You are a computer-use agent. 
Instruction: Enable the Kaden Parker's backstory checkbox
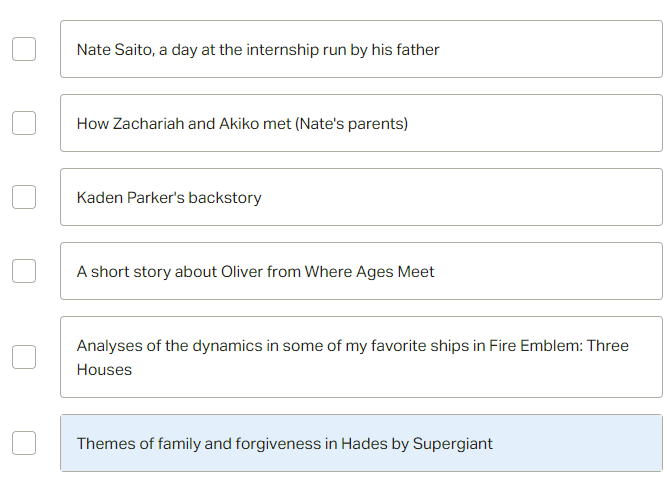click(24, 197)
